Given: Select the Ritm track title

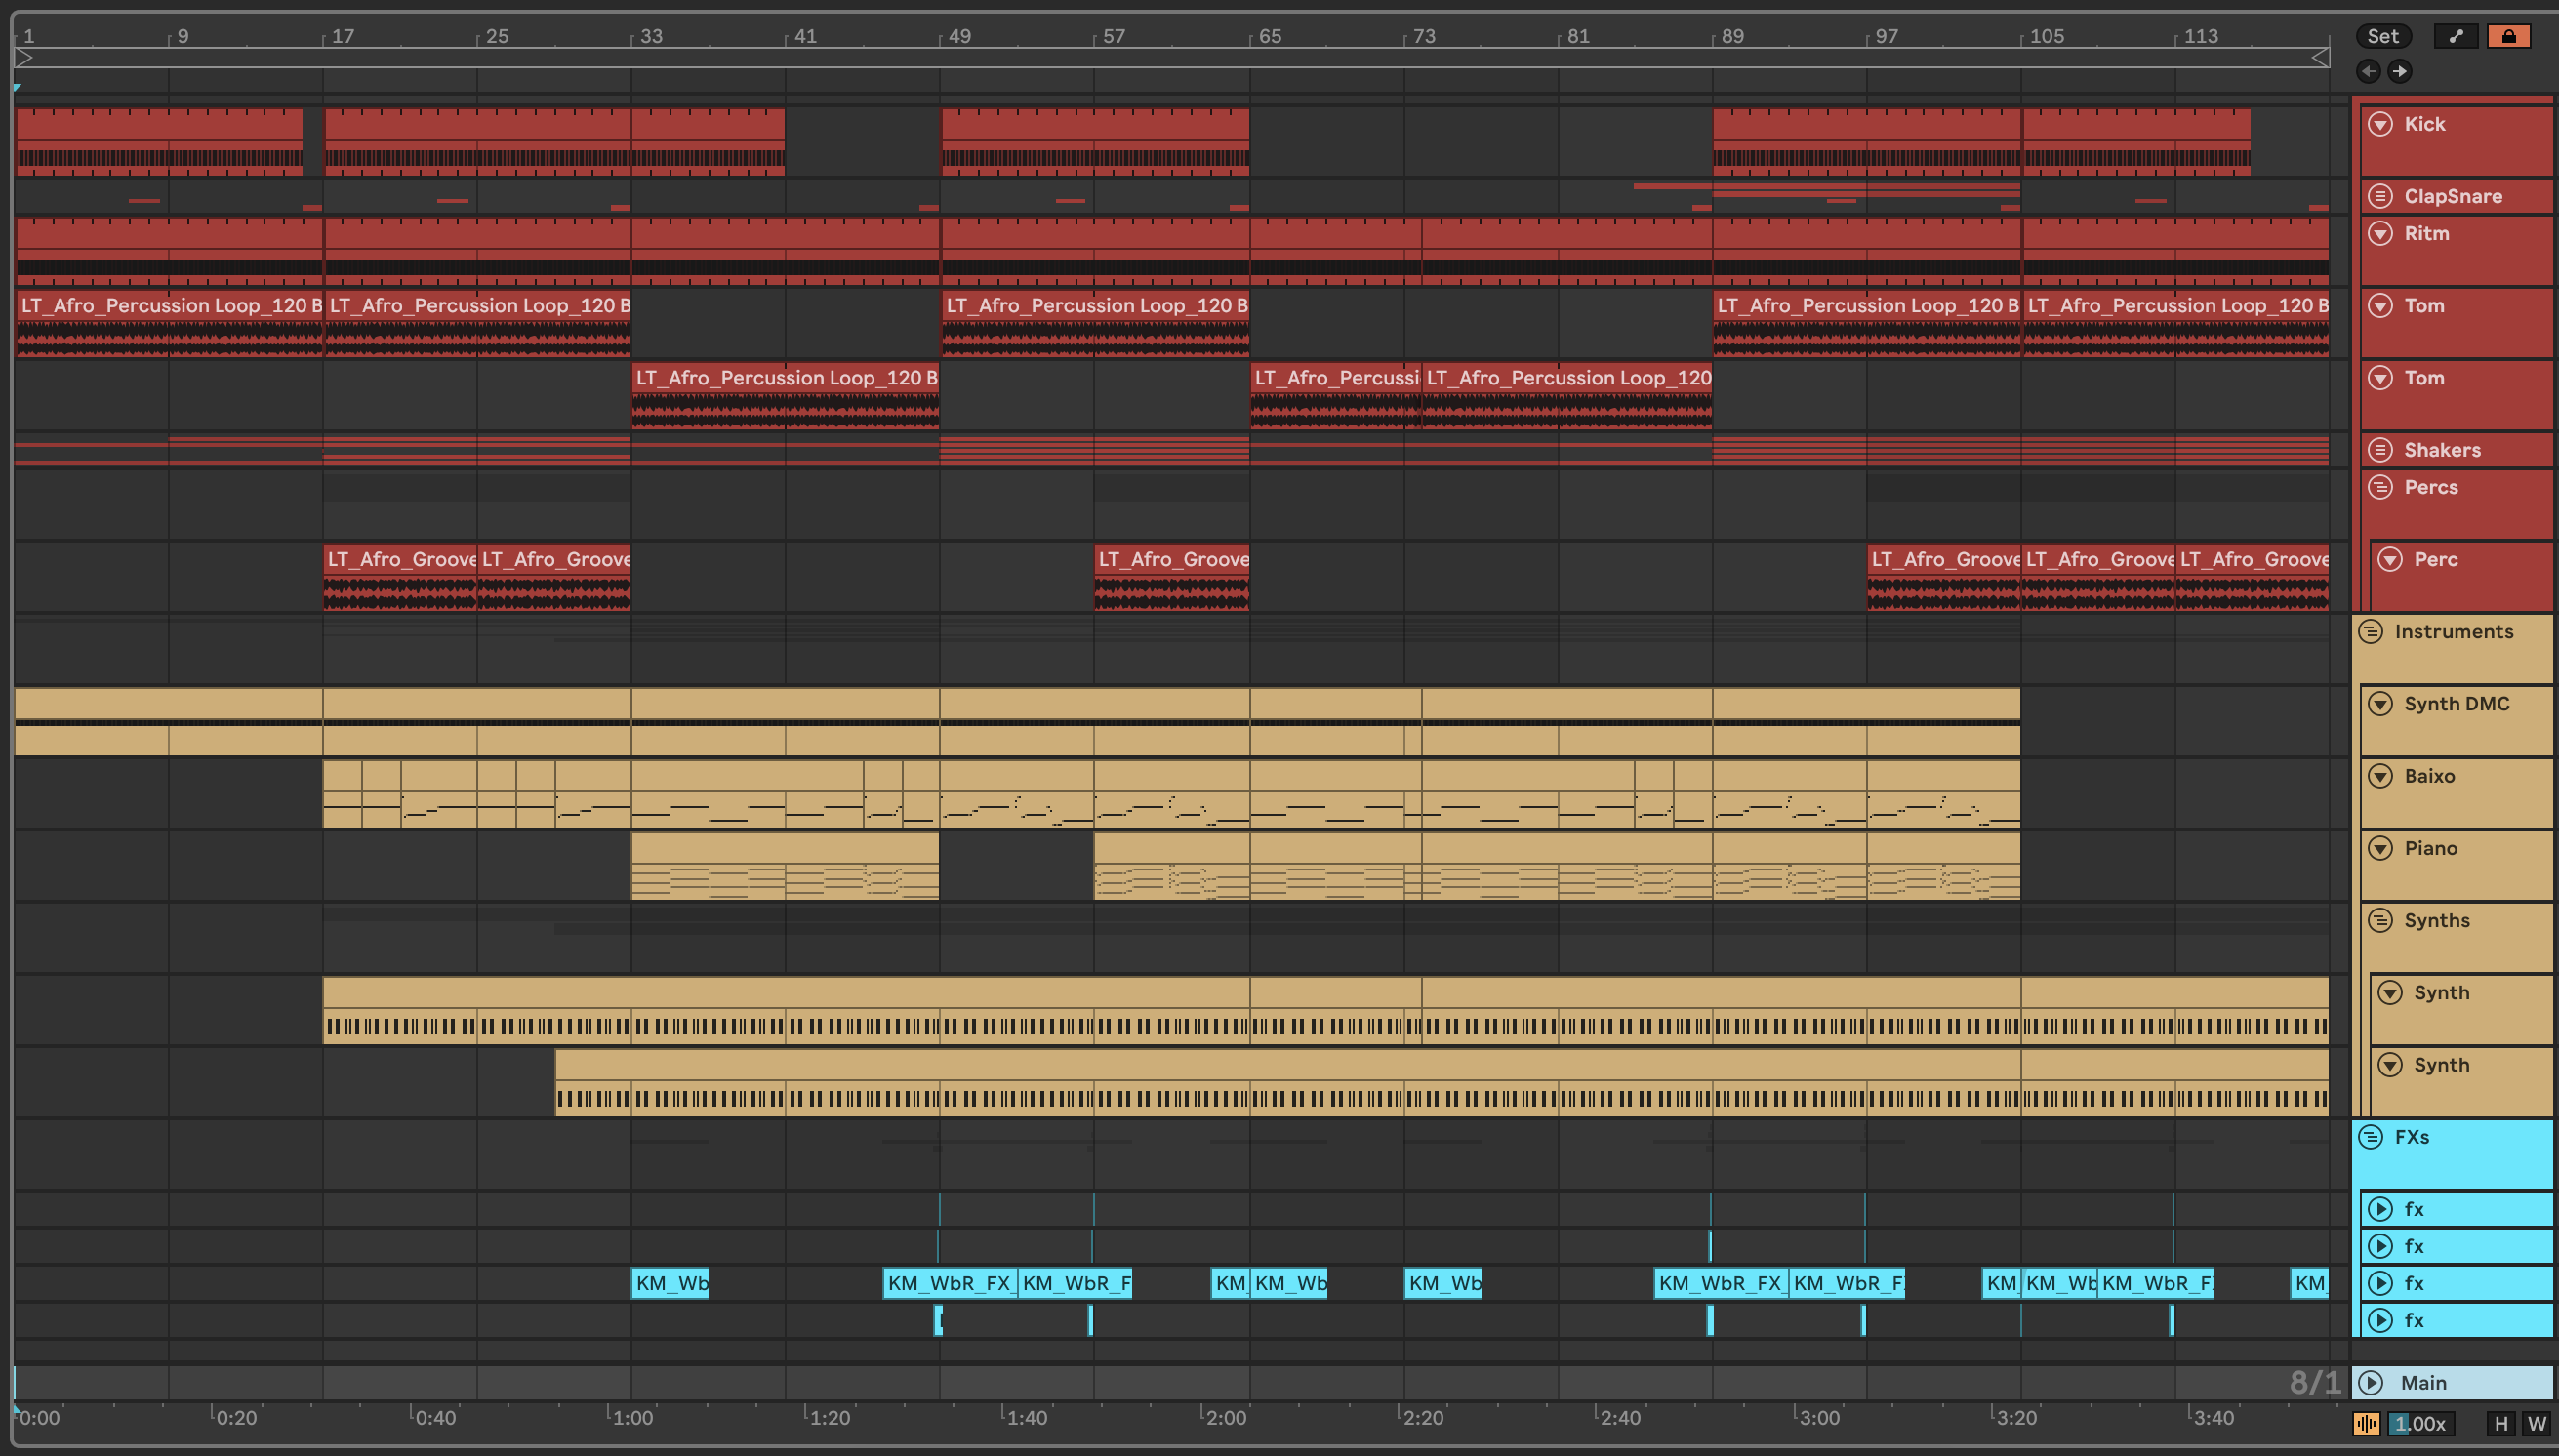Looking at the screenshot, I should click(2427, 233).
